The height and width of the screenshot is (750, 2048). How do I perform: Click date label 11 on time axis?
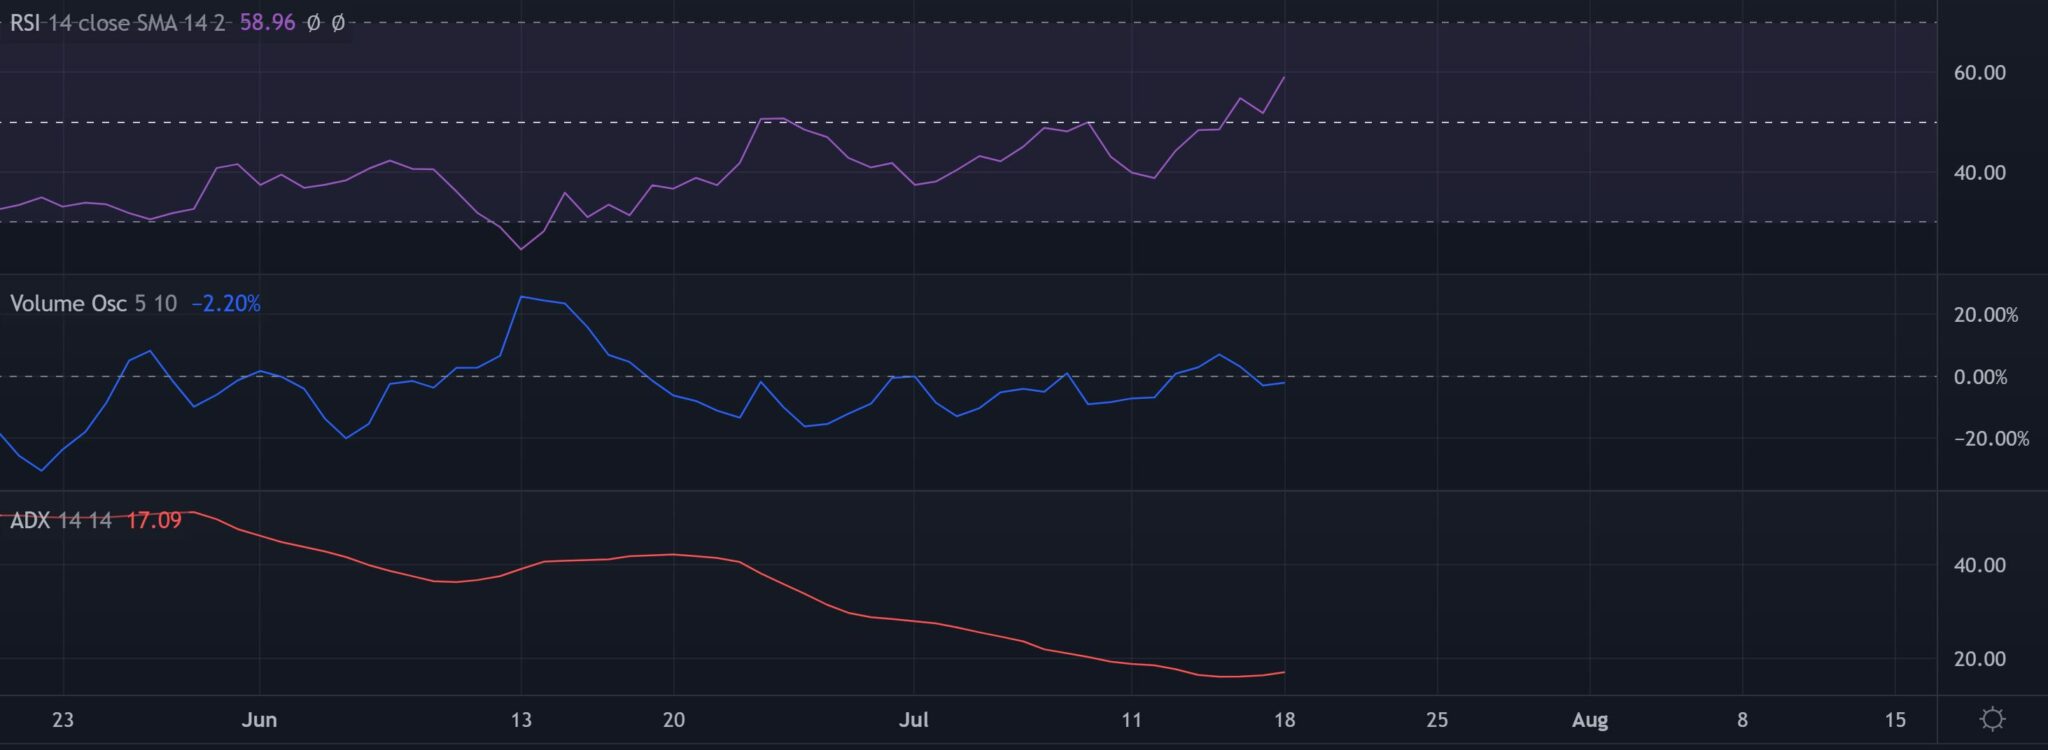tap(1131, 720)
